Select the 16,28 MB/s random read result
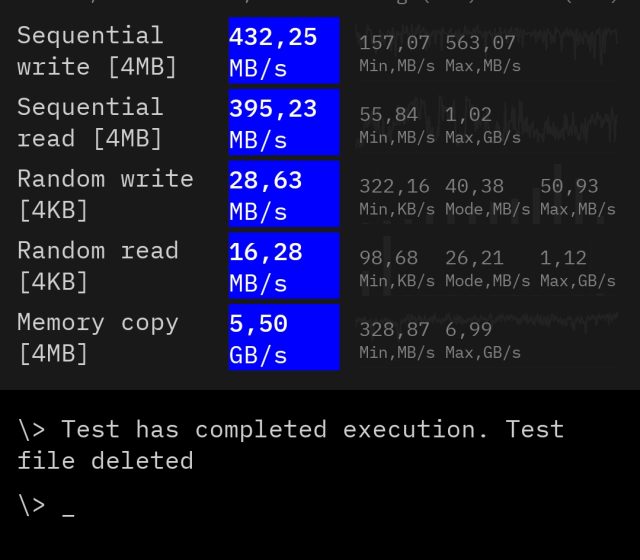640x560 pixels. pyautogui.click(x=283, y=267)
